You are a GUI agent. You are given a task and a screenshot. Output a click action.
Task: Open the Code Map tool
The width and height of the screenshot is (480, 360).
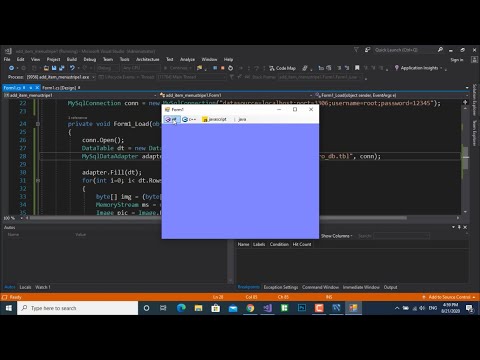coord(282,68)
